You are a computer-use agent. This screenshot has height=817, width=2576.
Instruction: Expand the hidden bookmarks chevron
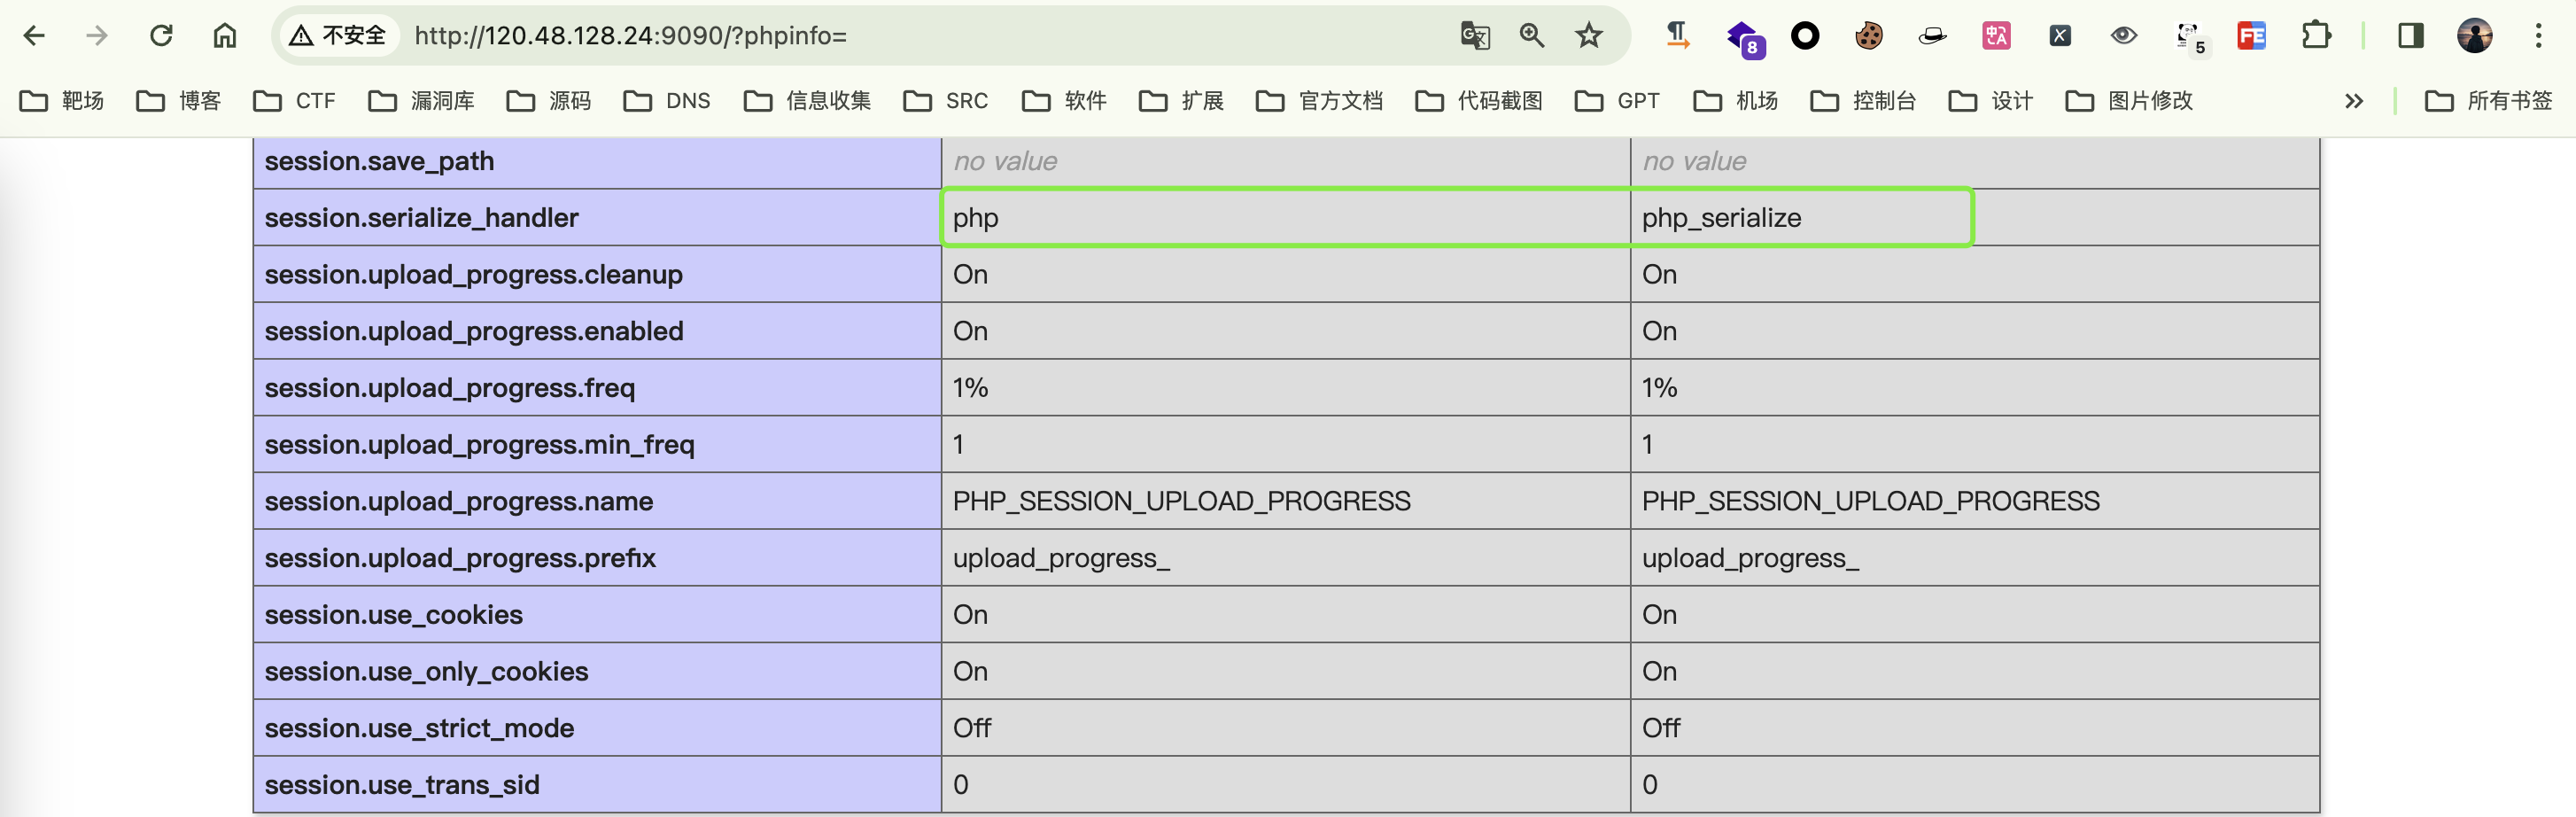[2354, 101]
